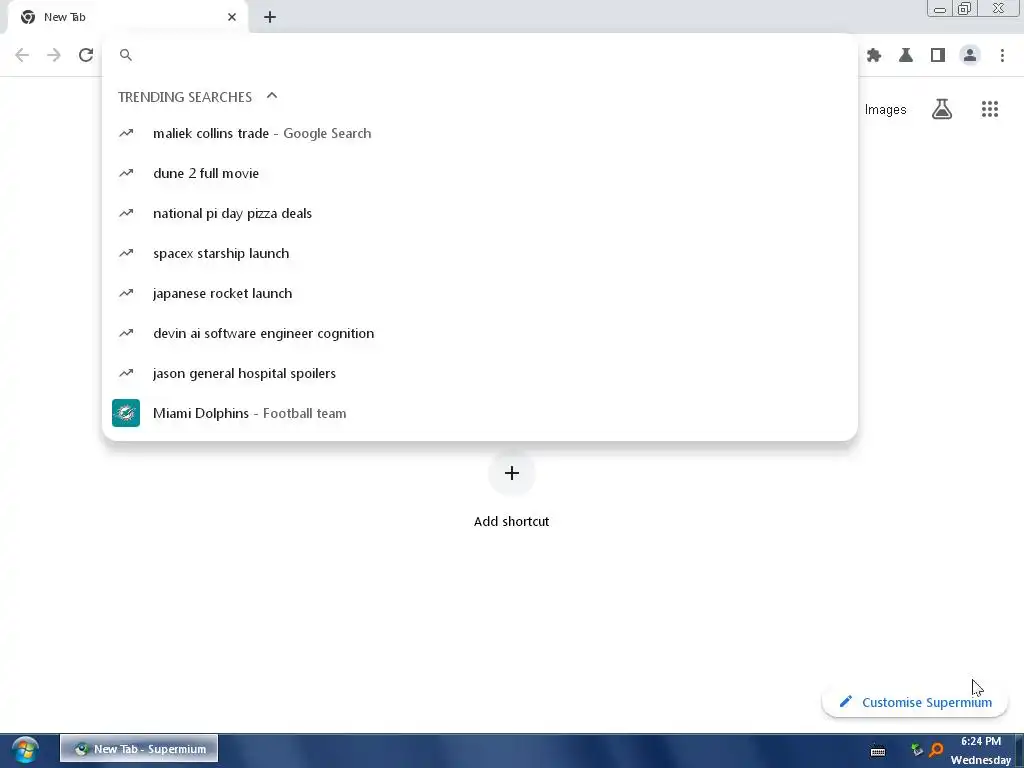Open the profile avatar button
Screen dimensions: 1024x768
970,56
